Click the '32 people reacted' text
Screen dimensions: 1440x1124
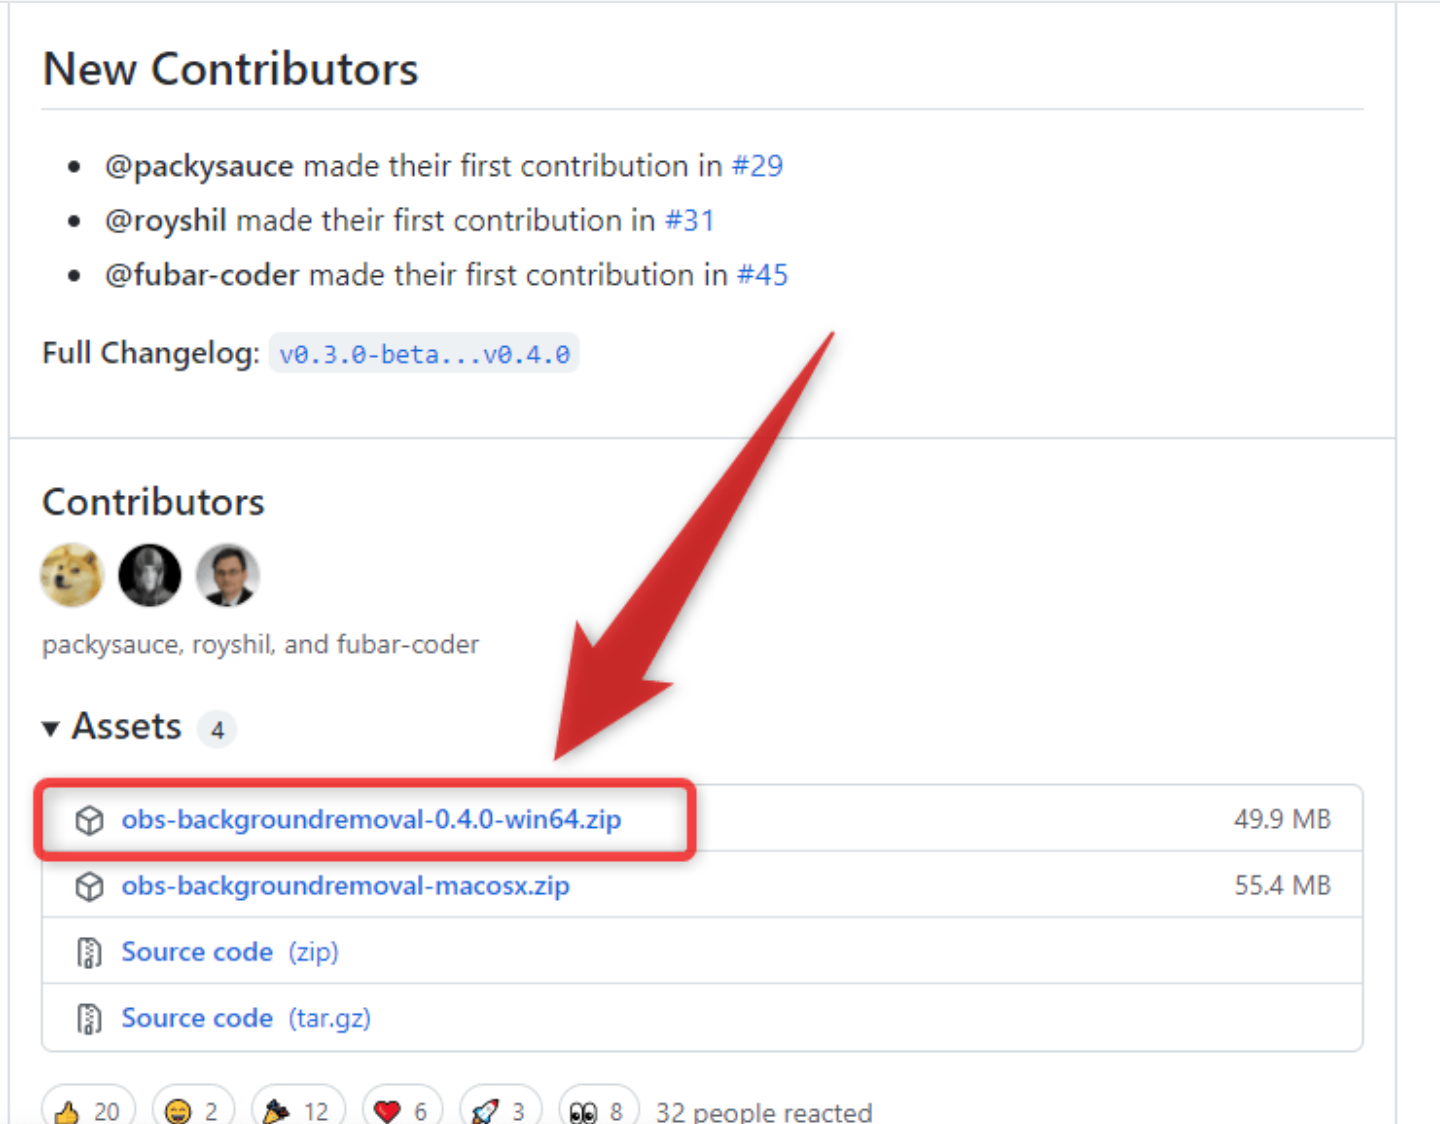coord(764,1111)
